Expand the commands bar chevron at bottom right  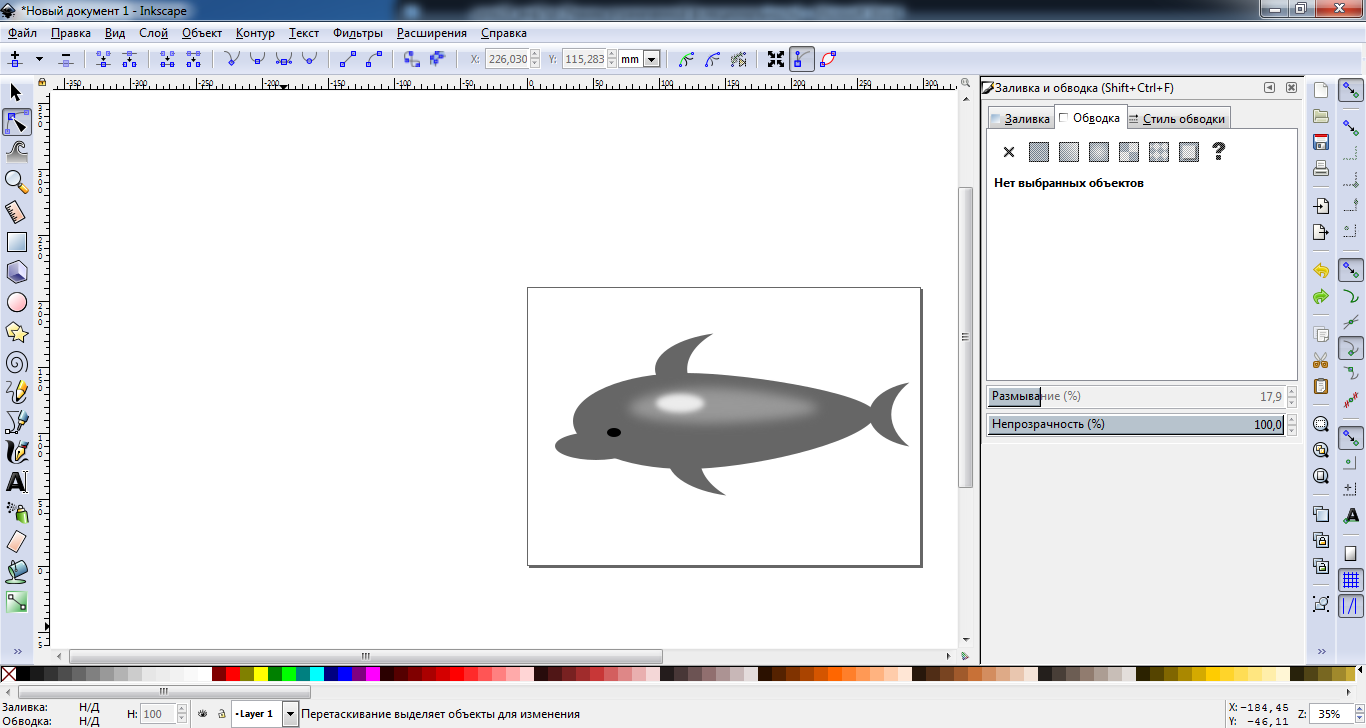point(1321,651)
